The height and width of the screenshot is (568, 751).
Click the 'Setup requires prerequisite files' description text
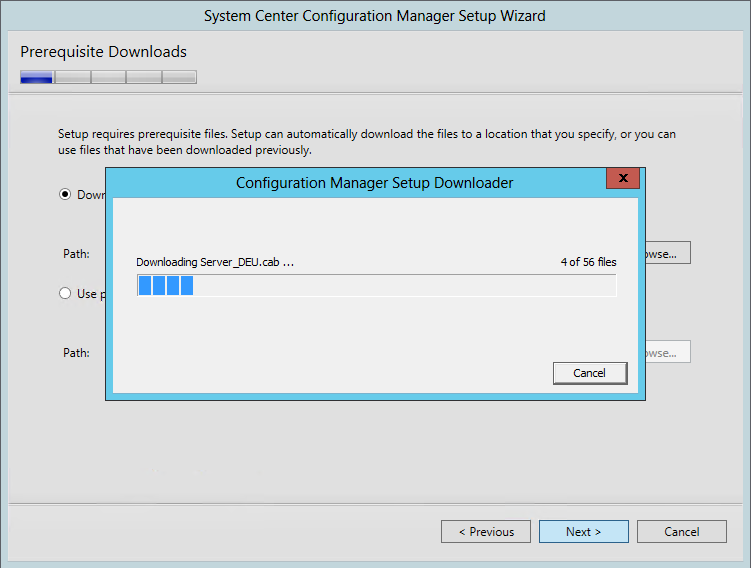367,142
